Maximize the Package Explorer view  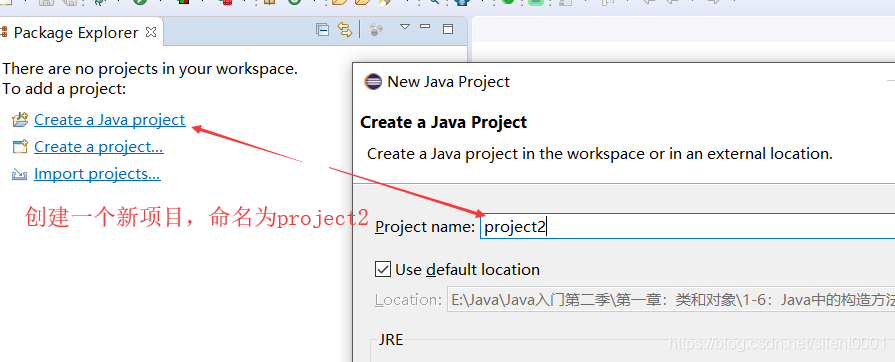point(448,29)
